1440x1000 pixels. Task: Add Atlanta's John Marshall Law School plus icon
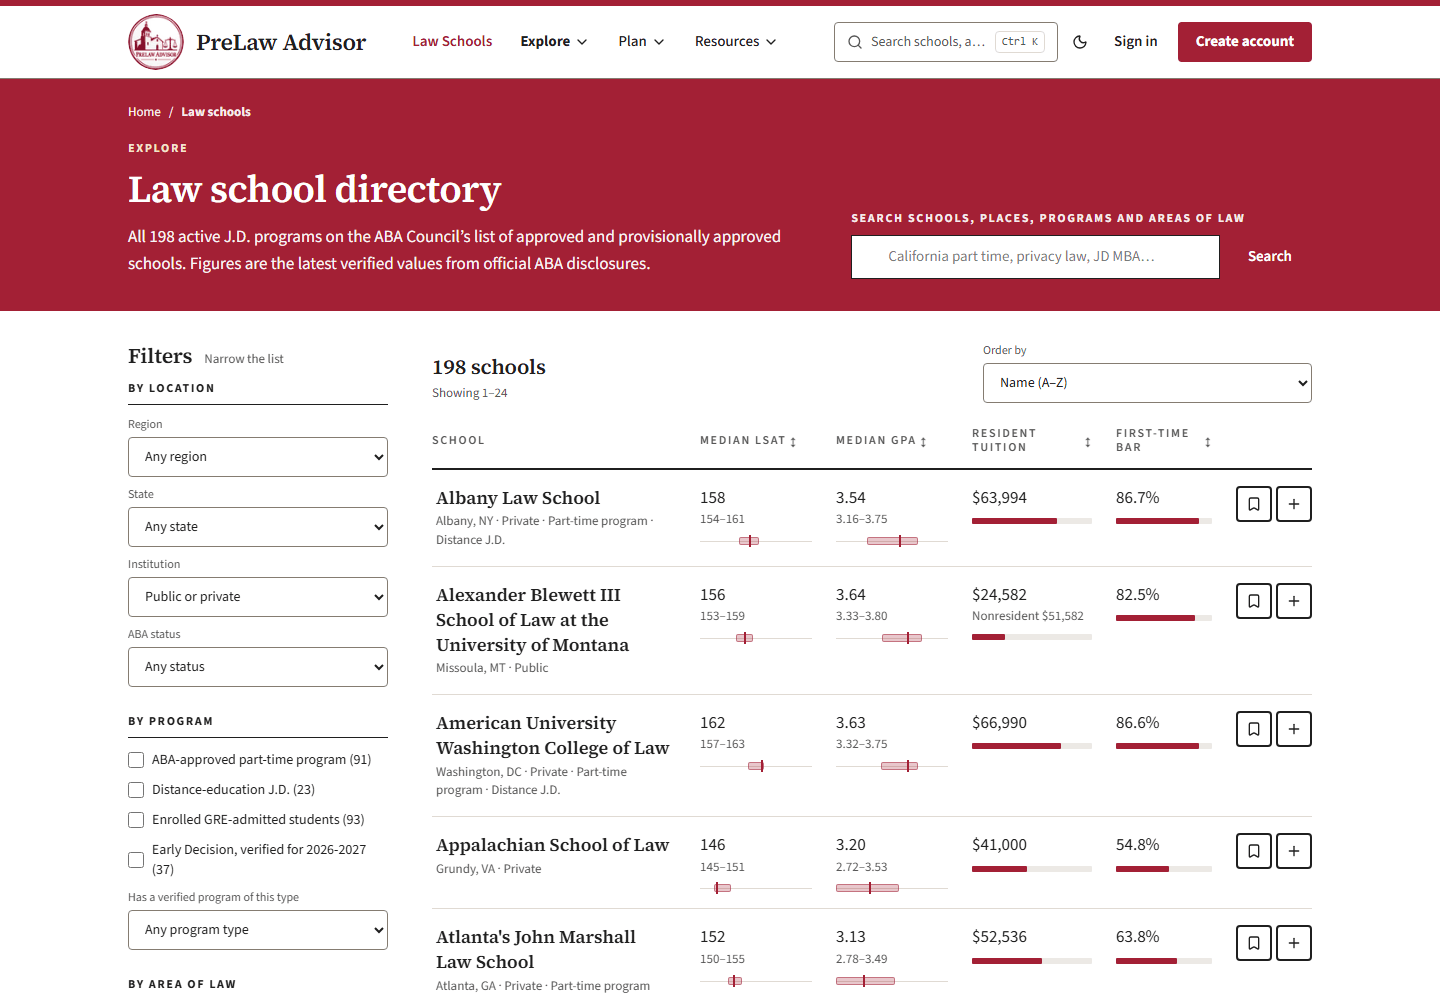click(1294, 943)
